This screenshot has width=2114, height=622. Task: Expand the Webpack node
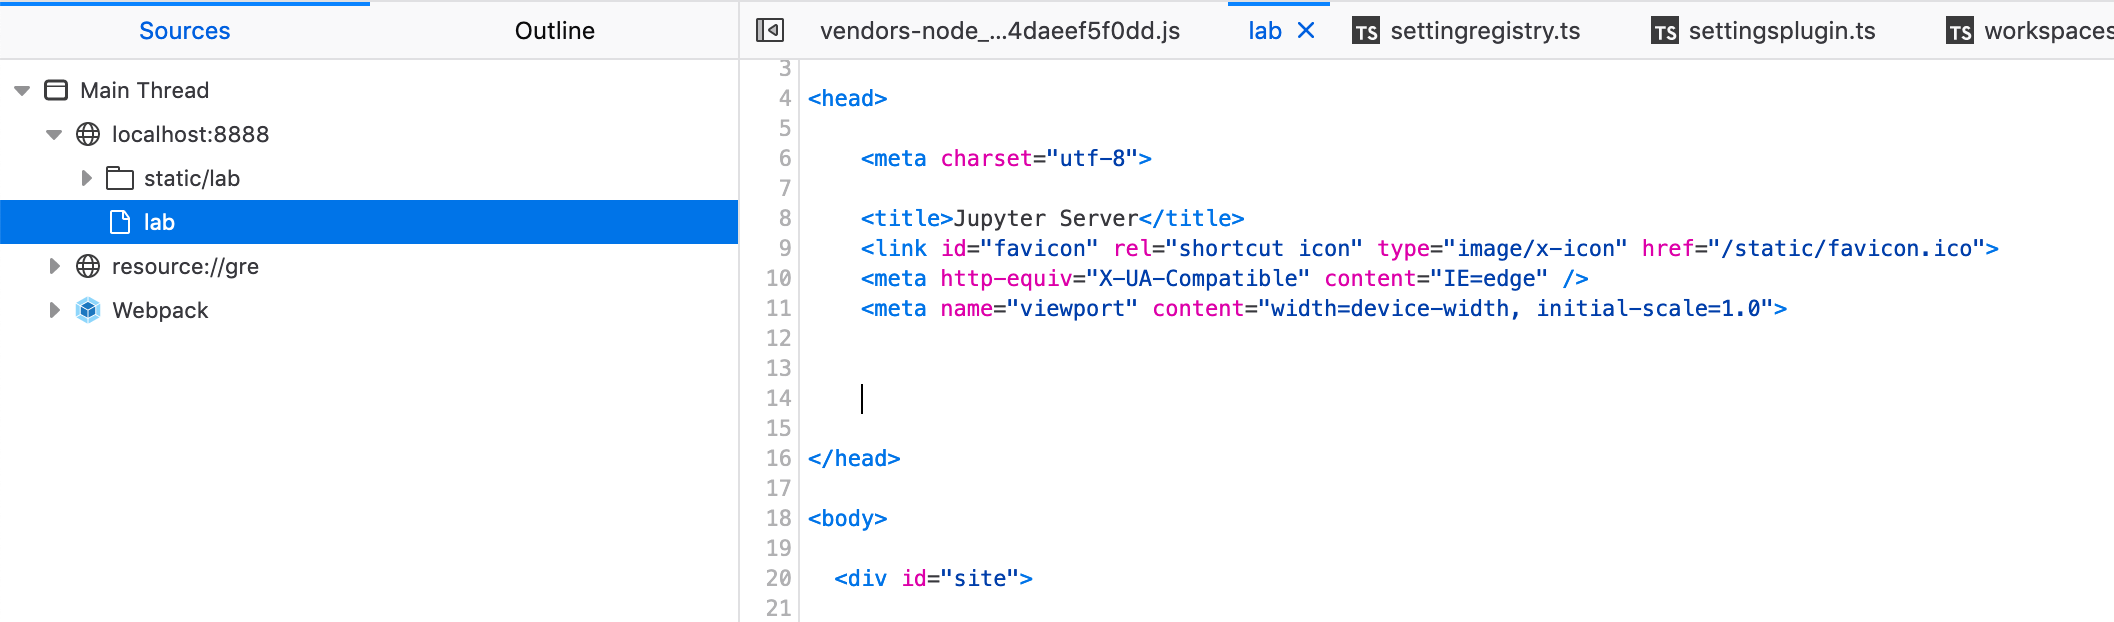pos(54,310)
